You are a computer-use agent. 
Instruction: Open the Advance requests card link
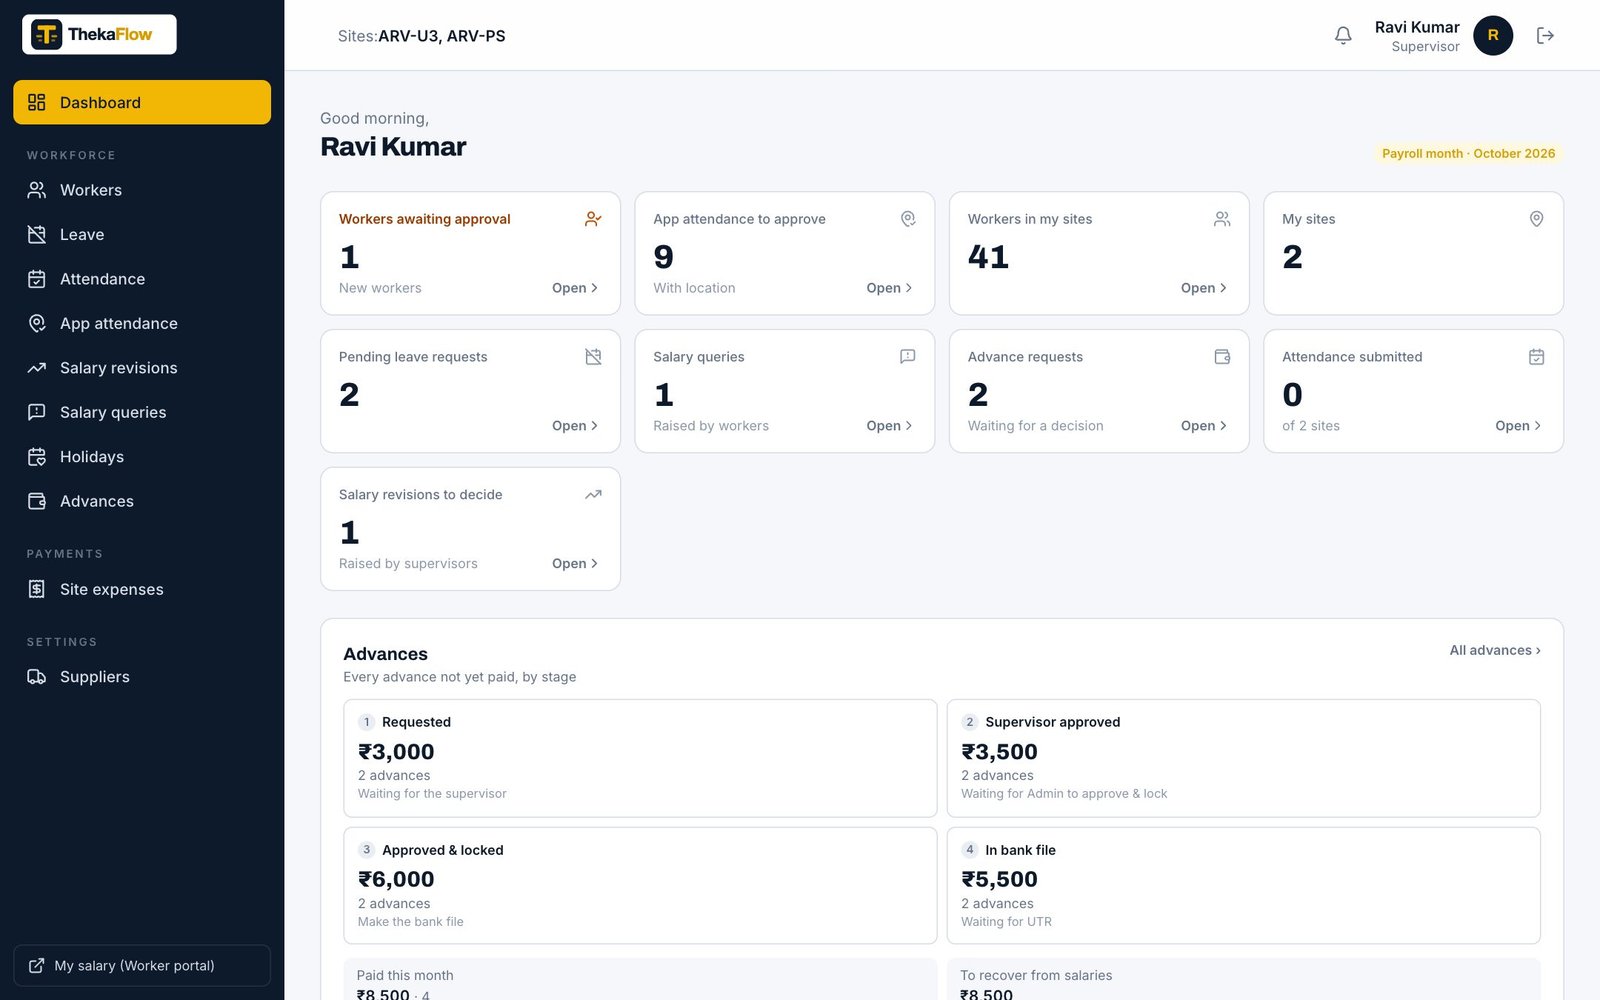(1204, 426)
